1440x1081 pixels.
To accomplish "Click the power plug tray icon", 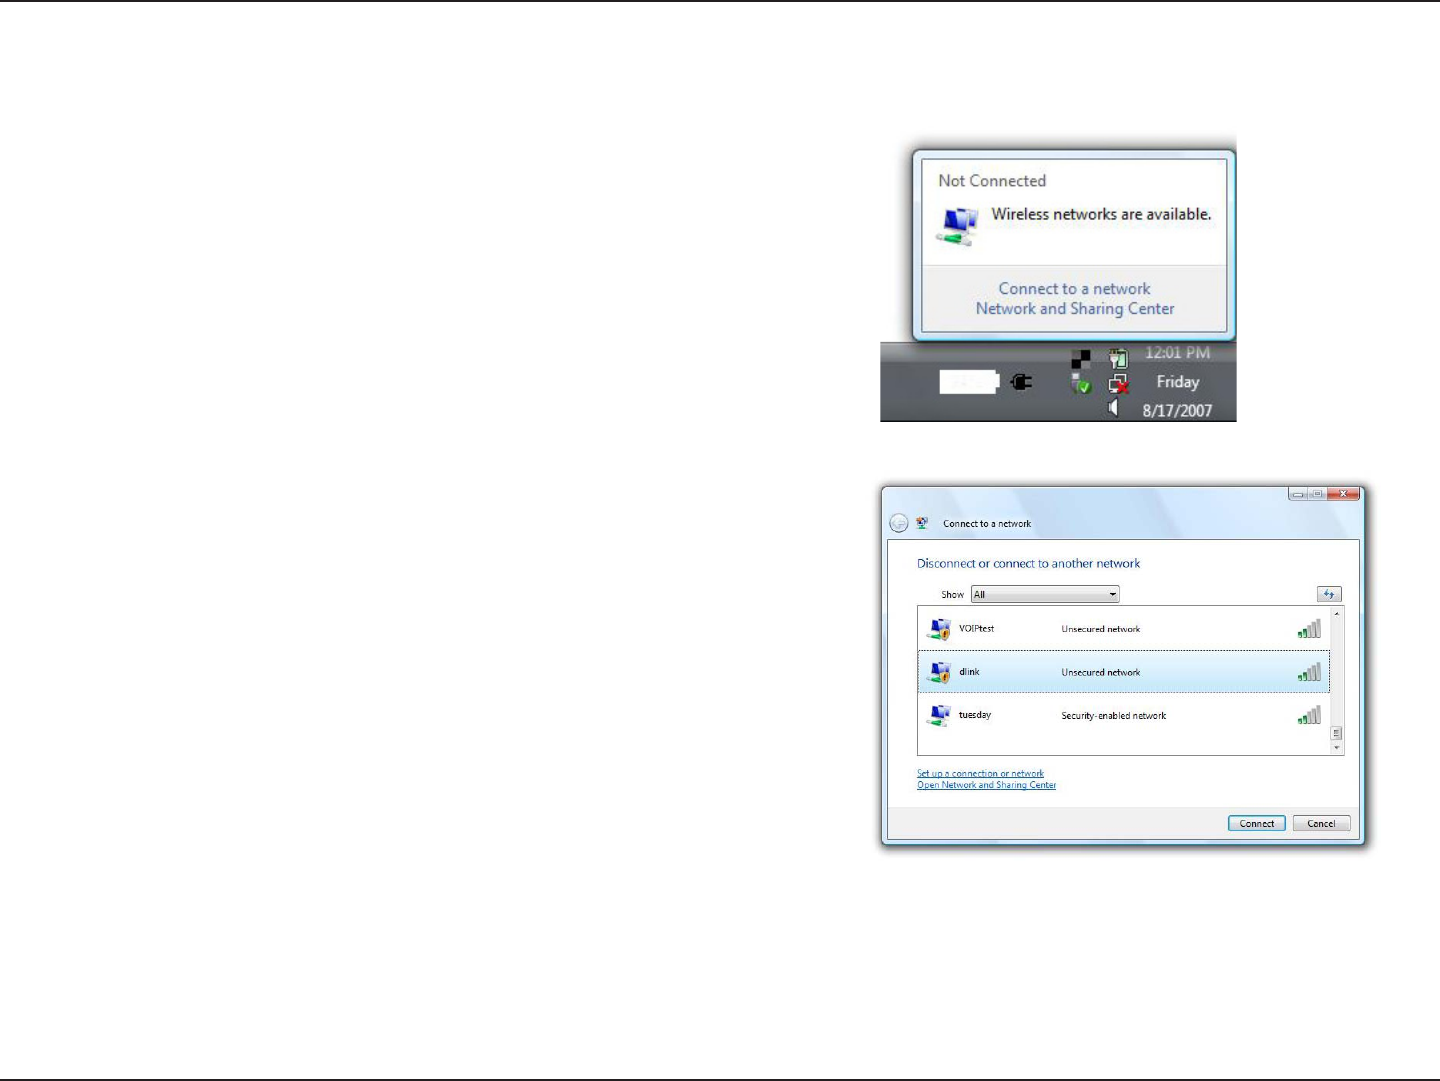I will click(1021, 382).
